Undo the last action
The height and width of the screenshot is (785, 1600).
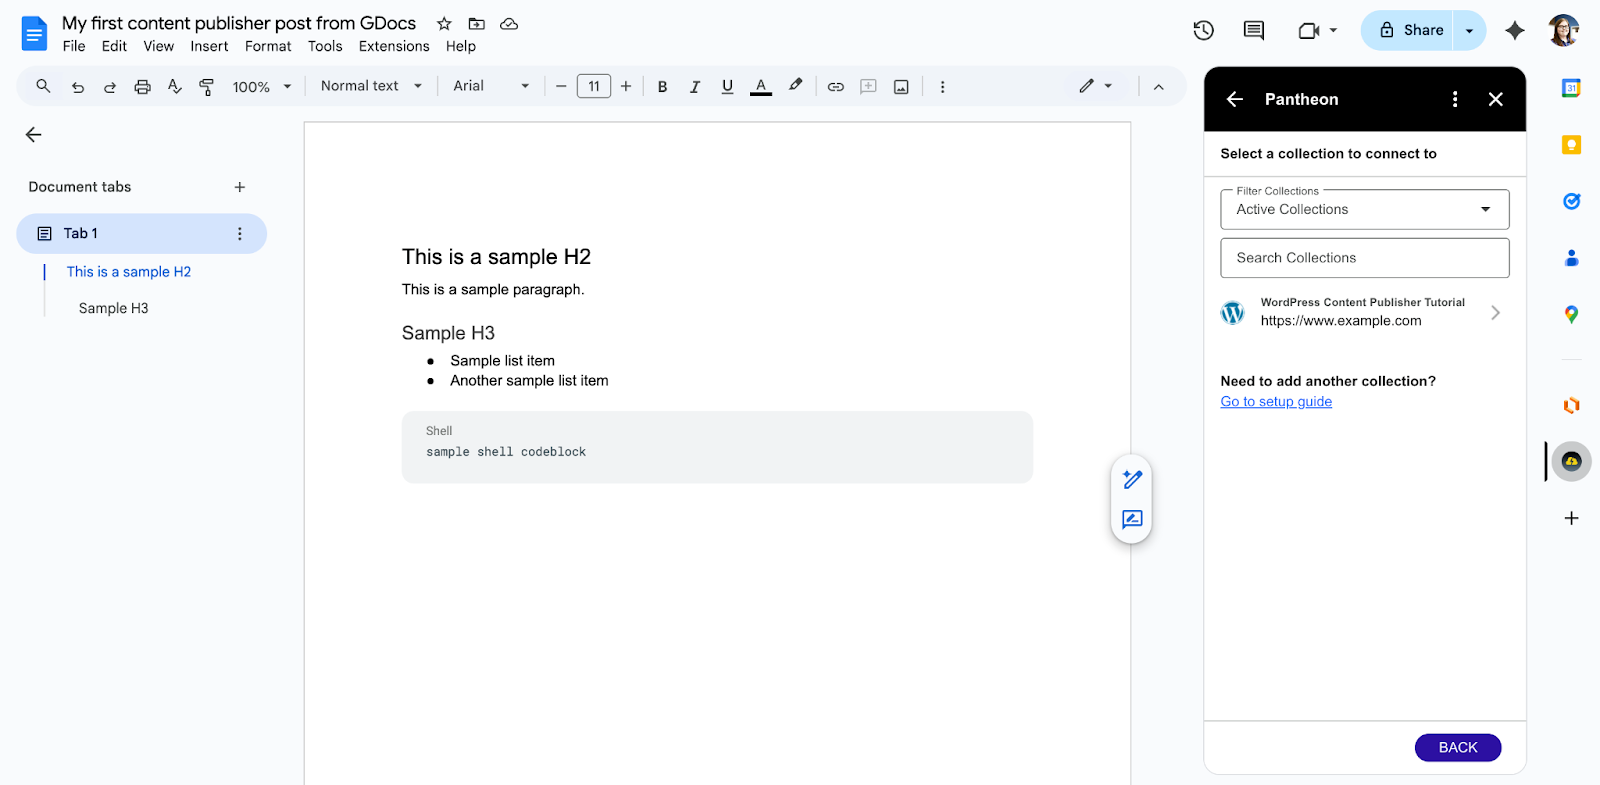coord(77,87)
